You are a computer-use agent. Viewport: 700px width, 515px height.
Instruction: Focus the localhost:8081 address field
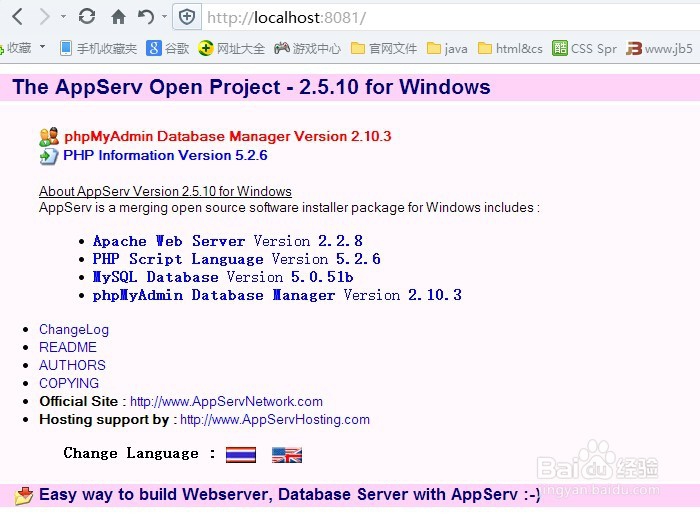(x=451, y=17)
